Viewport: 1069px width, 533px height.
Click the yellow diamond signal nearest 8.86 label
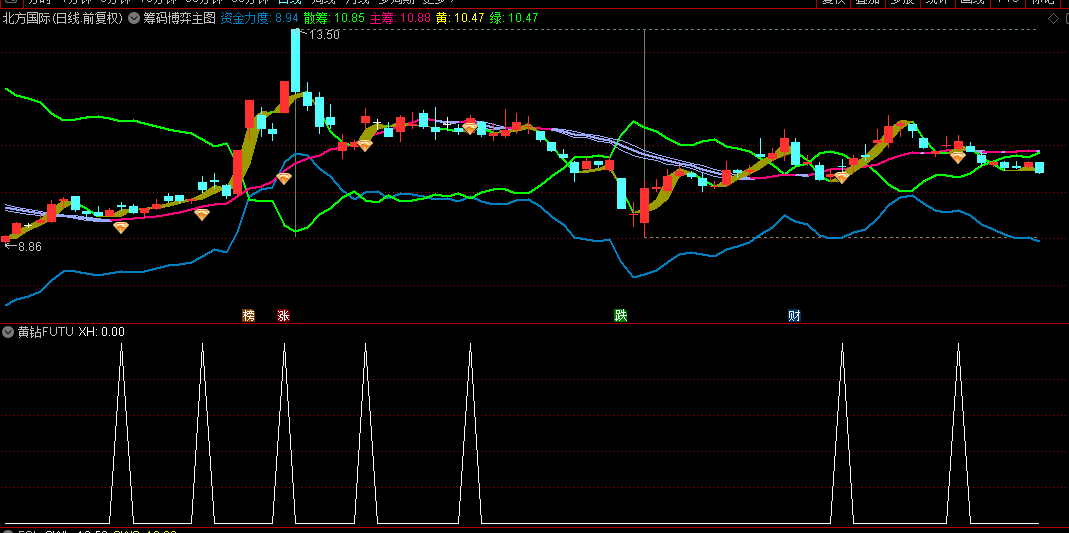(x=121, y=228)
